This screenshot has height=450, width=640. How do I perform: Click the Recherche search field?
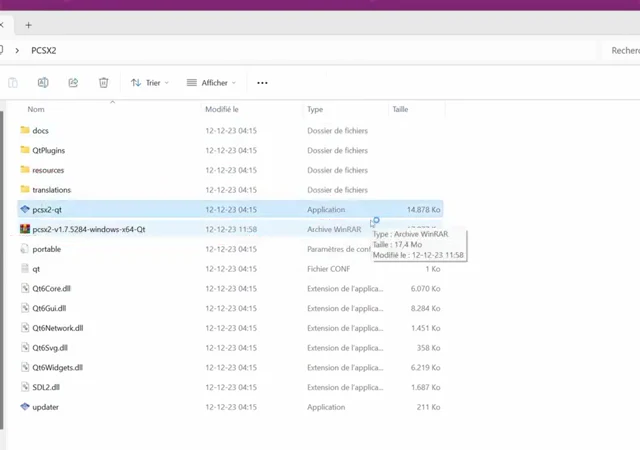pyautogui.click(x=622, y=51)
